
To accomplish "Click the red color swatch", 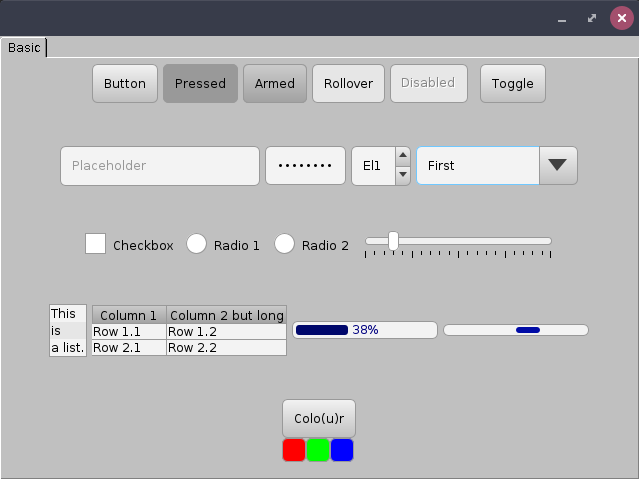I will click(x=294, y=450).
